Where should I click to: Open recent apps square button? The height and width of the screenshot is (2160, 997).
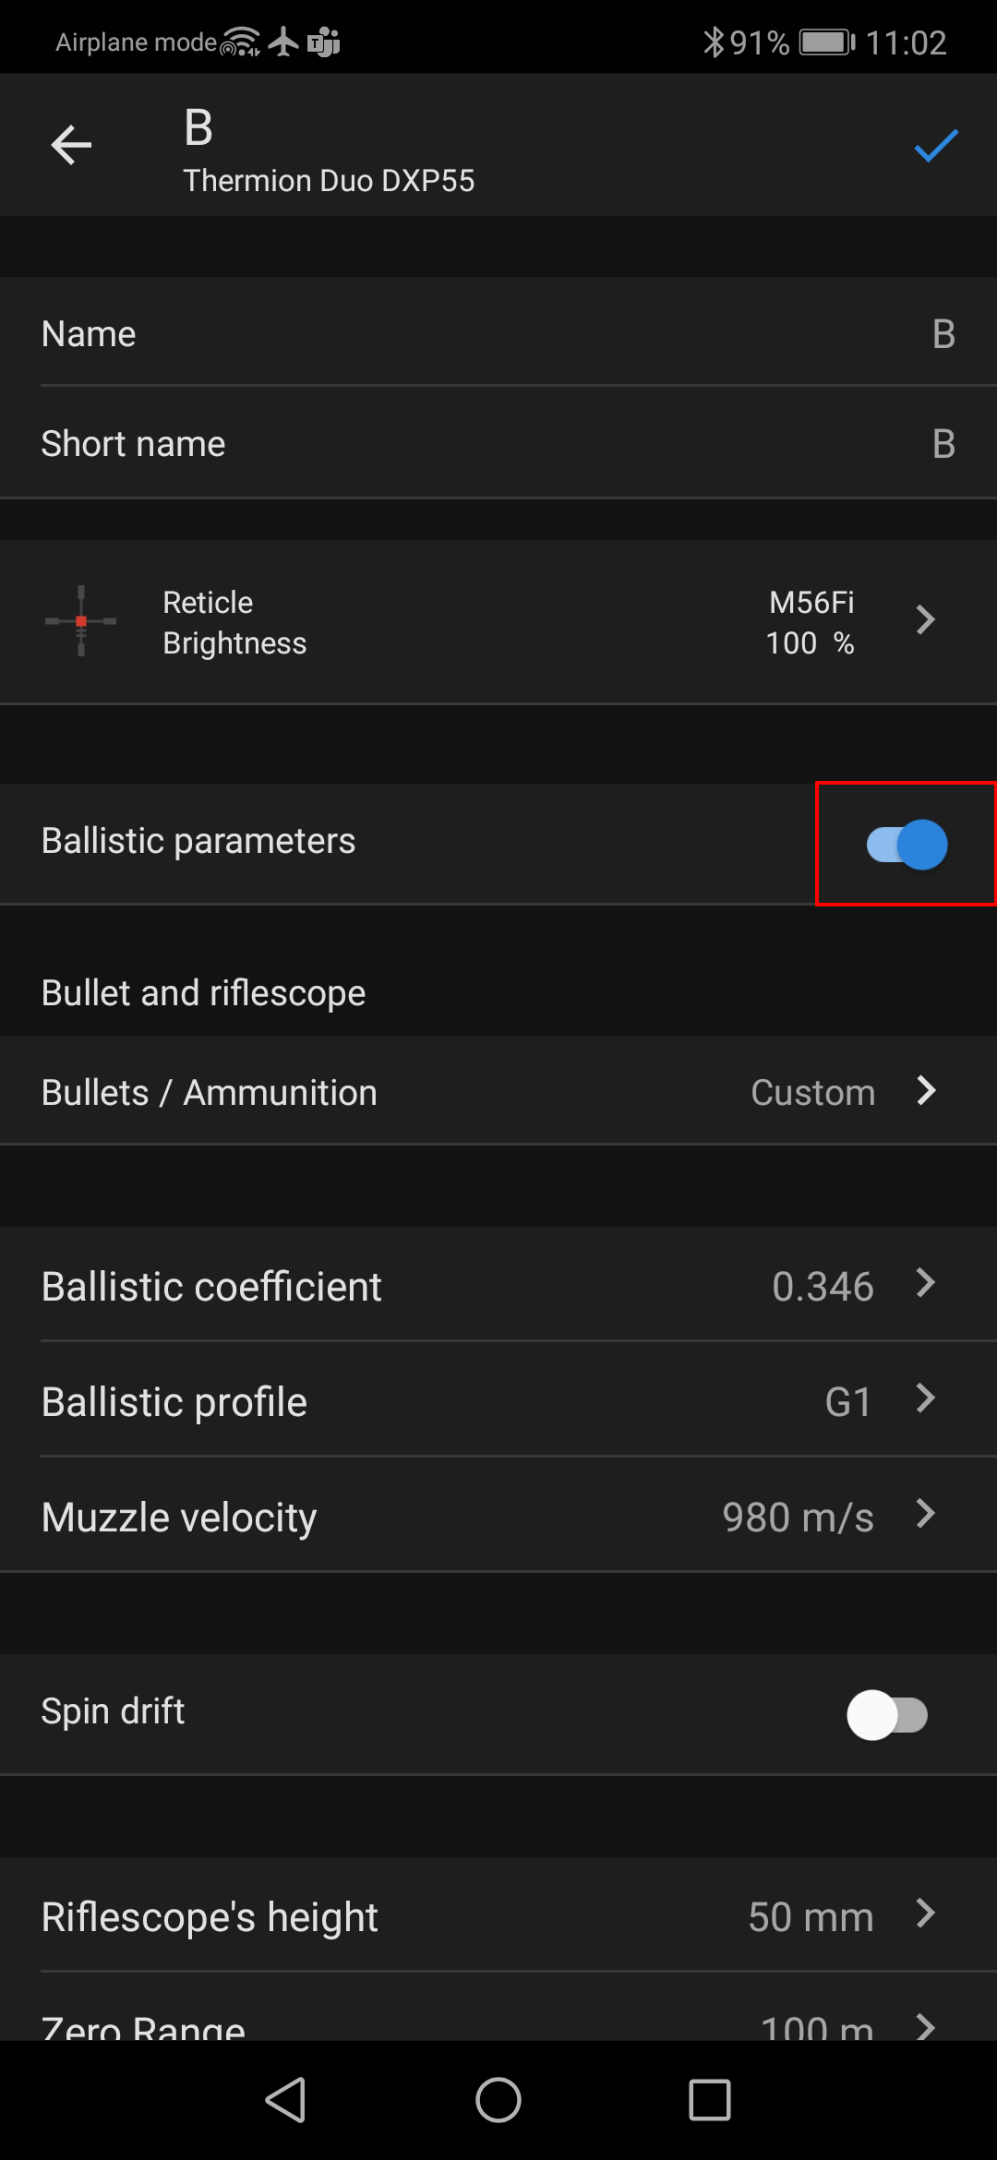tap(709, 2099)
